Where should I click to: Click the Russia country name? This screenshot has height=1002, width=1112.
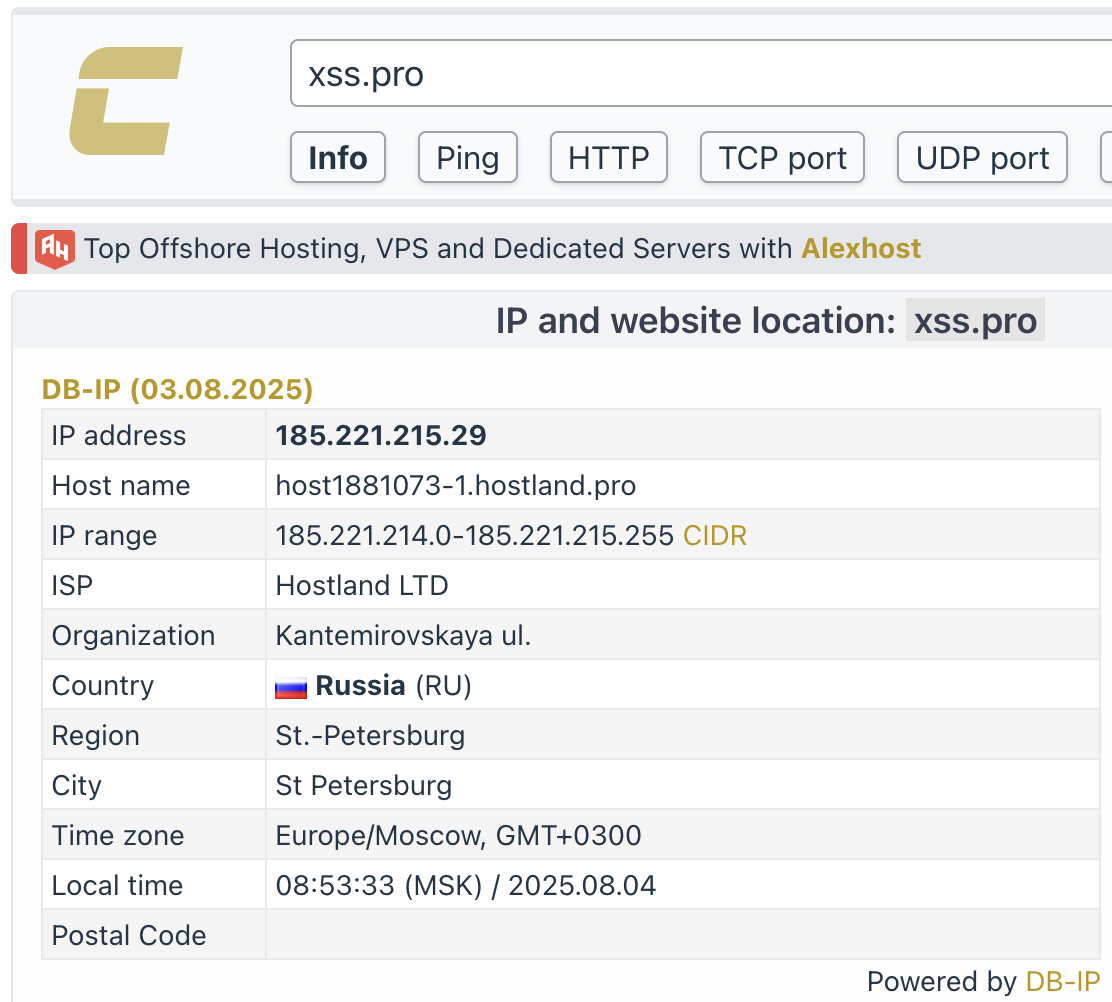(360, 686)
